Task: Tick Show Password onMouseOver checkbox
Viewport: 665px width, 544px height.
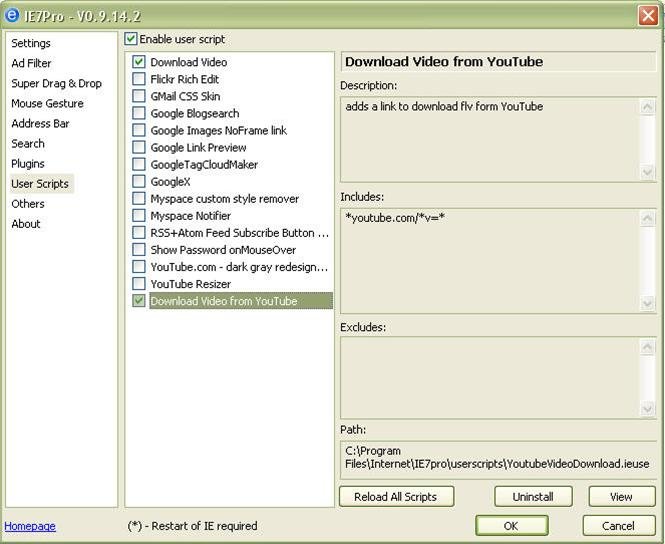Action: 139,249
